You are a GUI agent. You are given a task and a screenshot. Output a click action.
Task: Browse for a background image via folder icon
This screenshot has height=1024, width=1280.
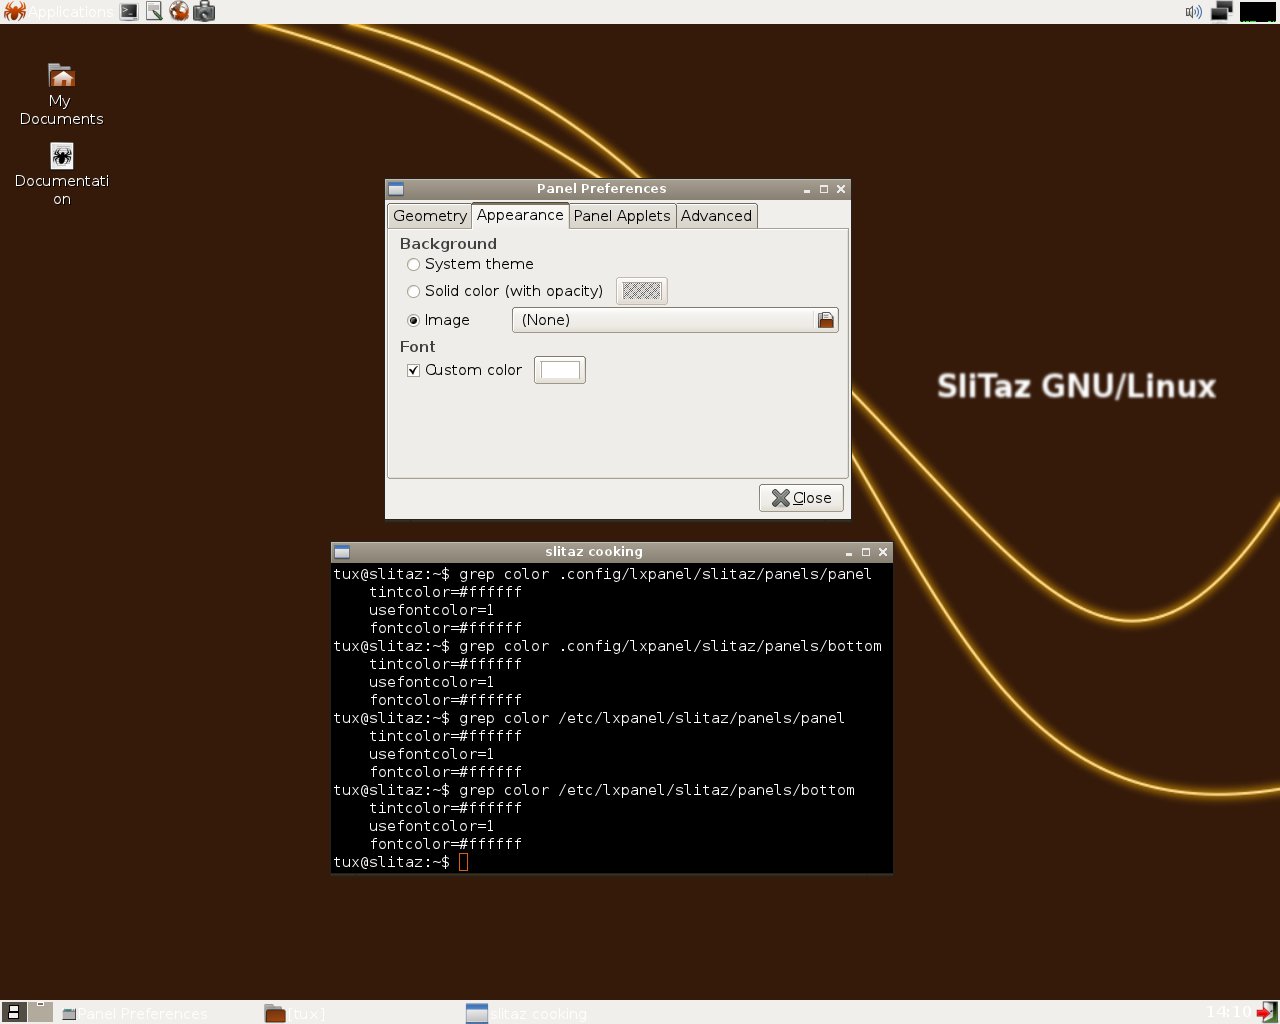pos(825,320)
